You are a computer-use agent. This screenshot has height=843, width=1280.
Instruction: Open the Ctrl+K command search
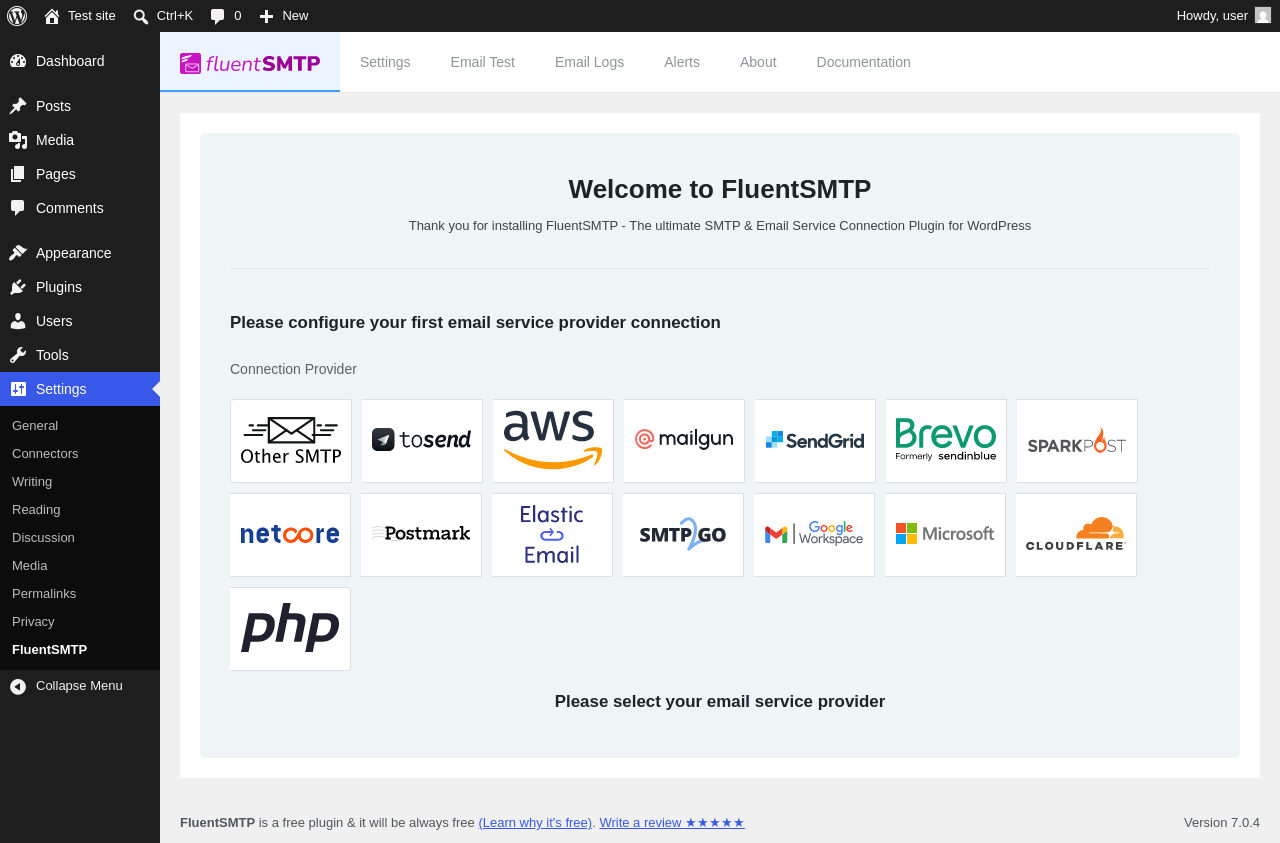pos(163,16)
